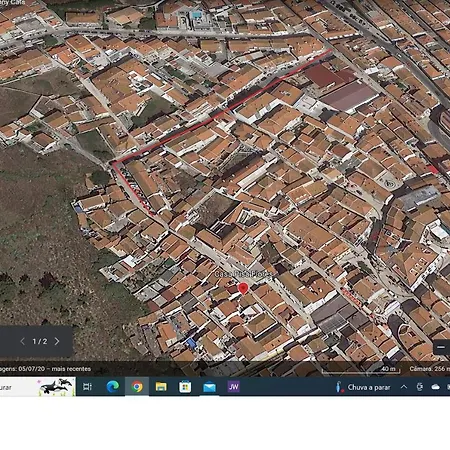The width and height of the screenshot is (450, 450).
Task: Launch the JW app from the taskbar
Action: pyautogui.click(x=234, y=387)
